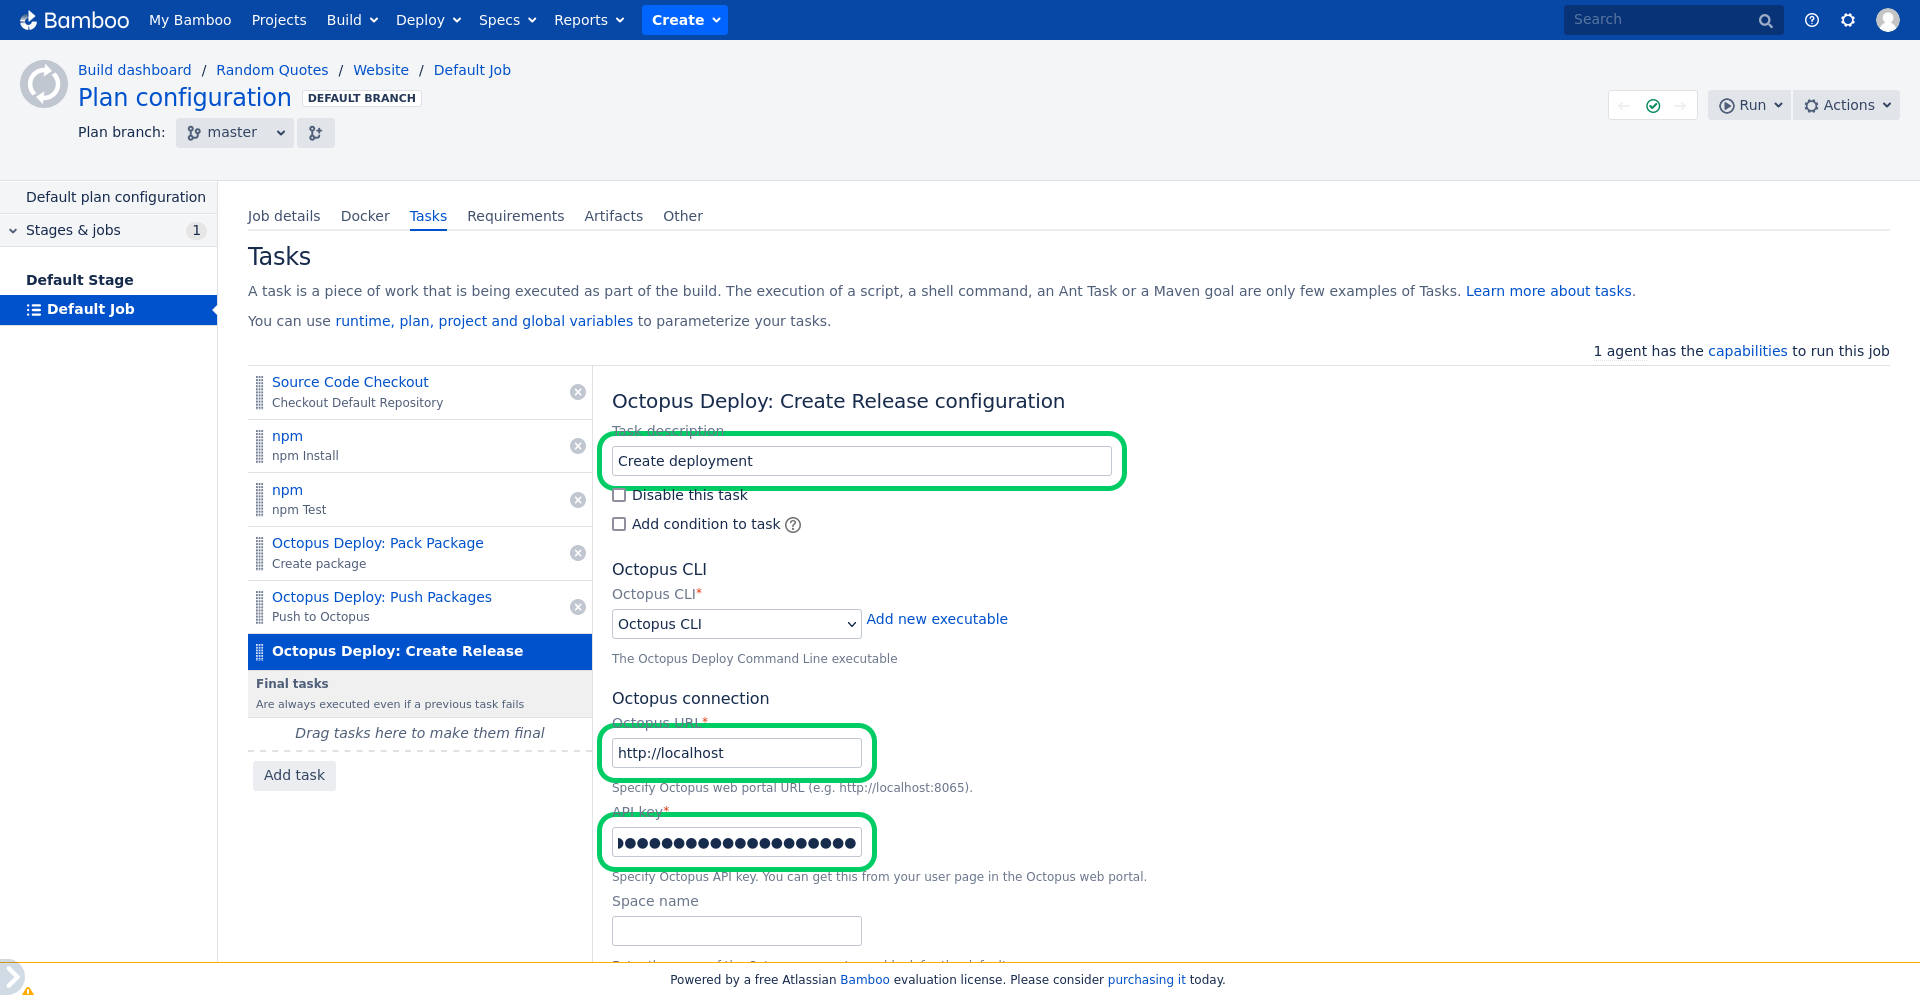Focus the Octopus URL input field
Viewport: 1920px width, 995px height.
(x=737, y=753)
